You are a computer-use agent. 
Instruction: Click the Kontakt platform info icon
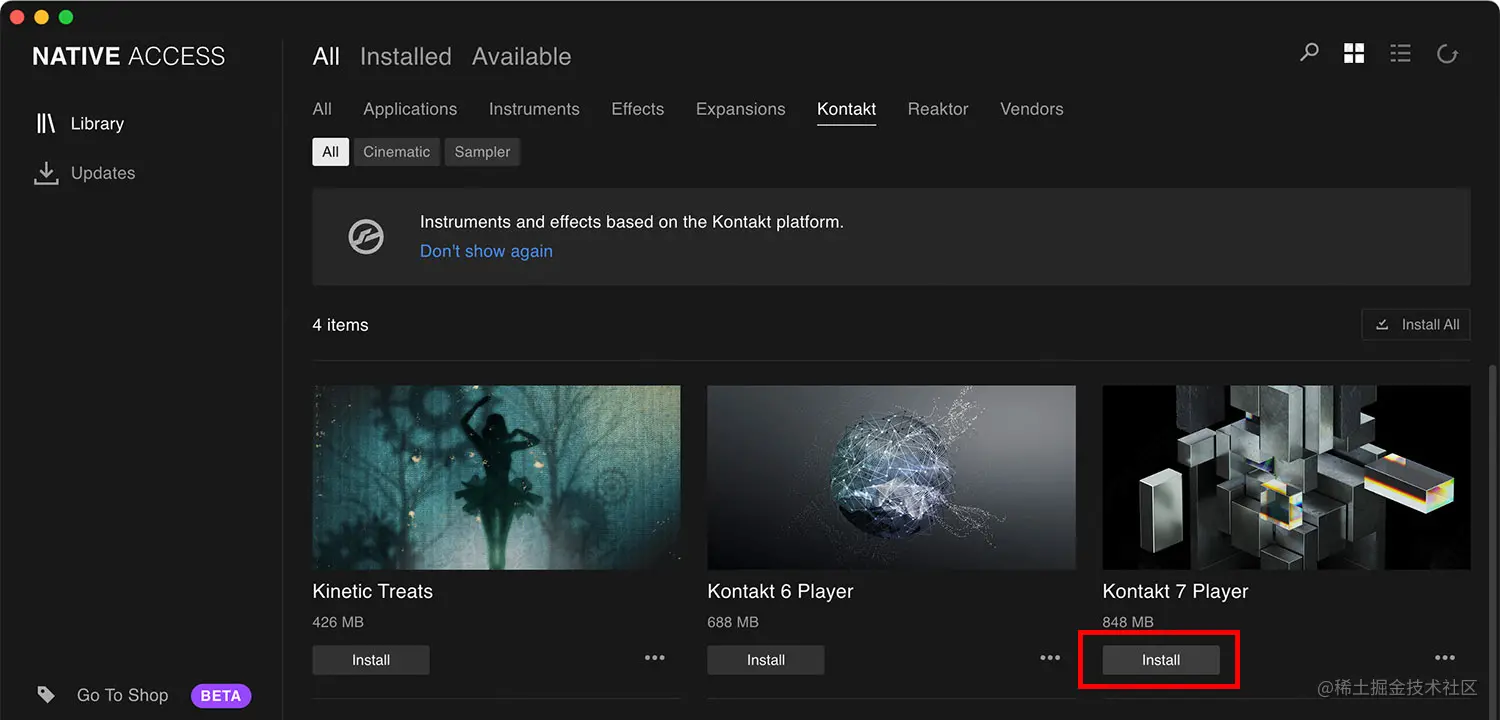click(x=366, y=236)
